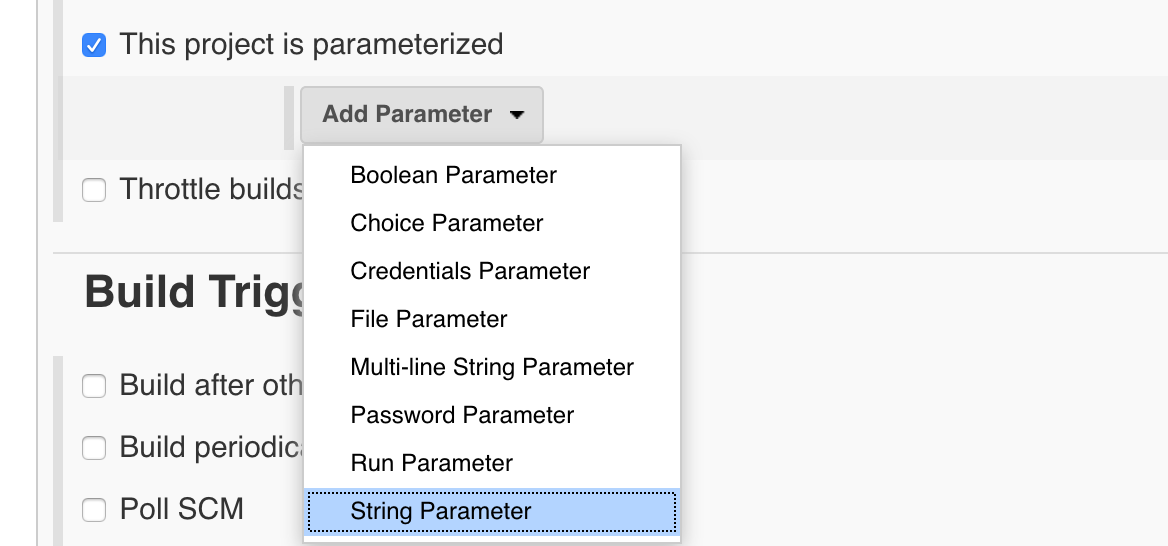This screenshot has height=546, width=1168.
Task: Click the caret arrow on Add Parameter
Action: tap(517, 115)
